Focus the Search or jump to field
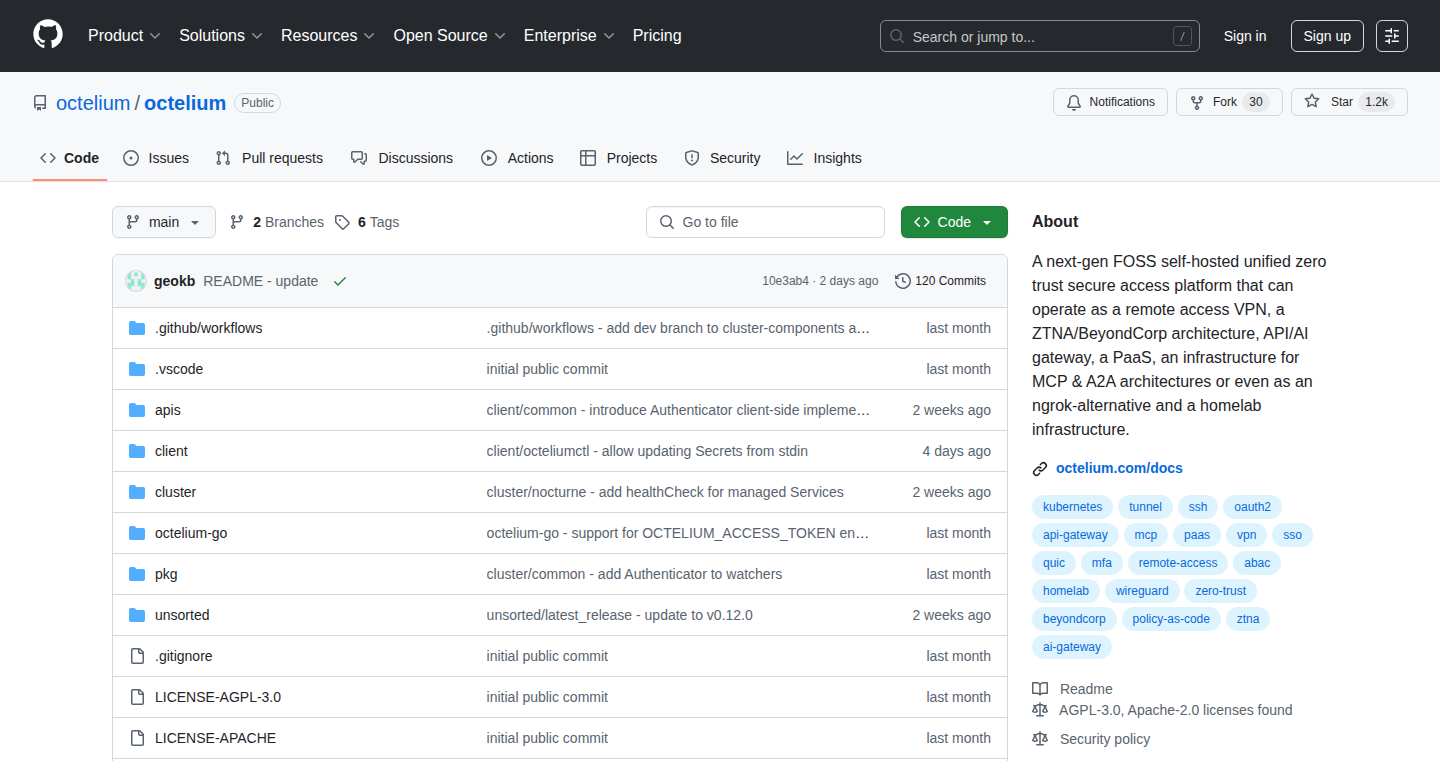 (x=1040, y=36)
